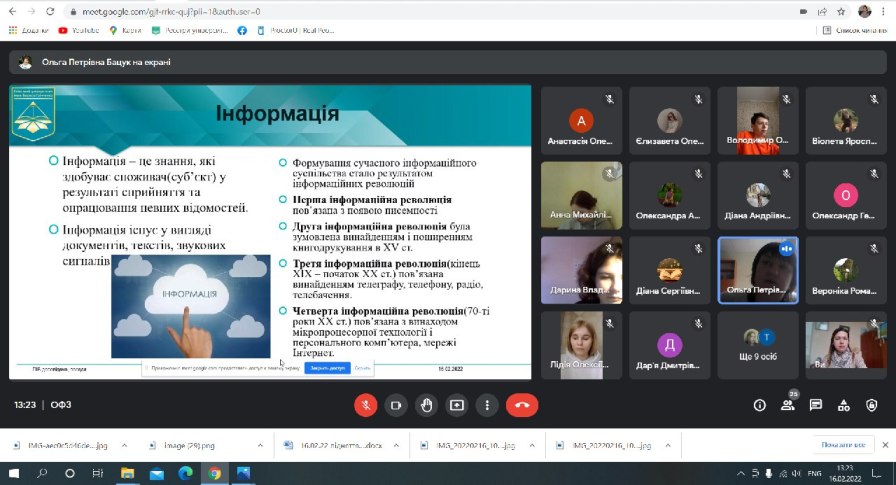Viewport: 896px width, 485px height.
Task: Click camera indicator icon in address bar
Action: 803,11
